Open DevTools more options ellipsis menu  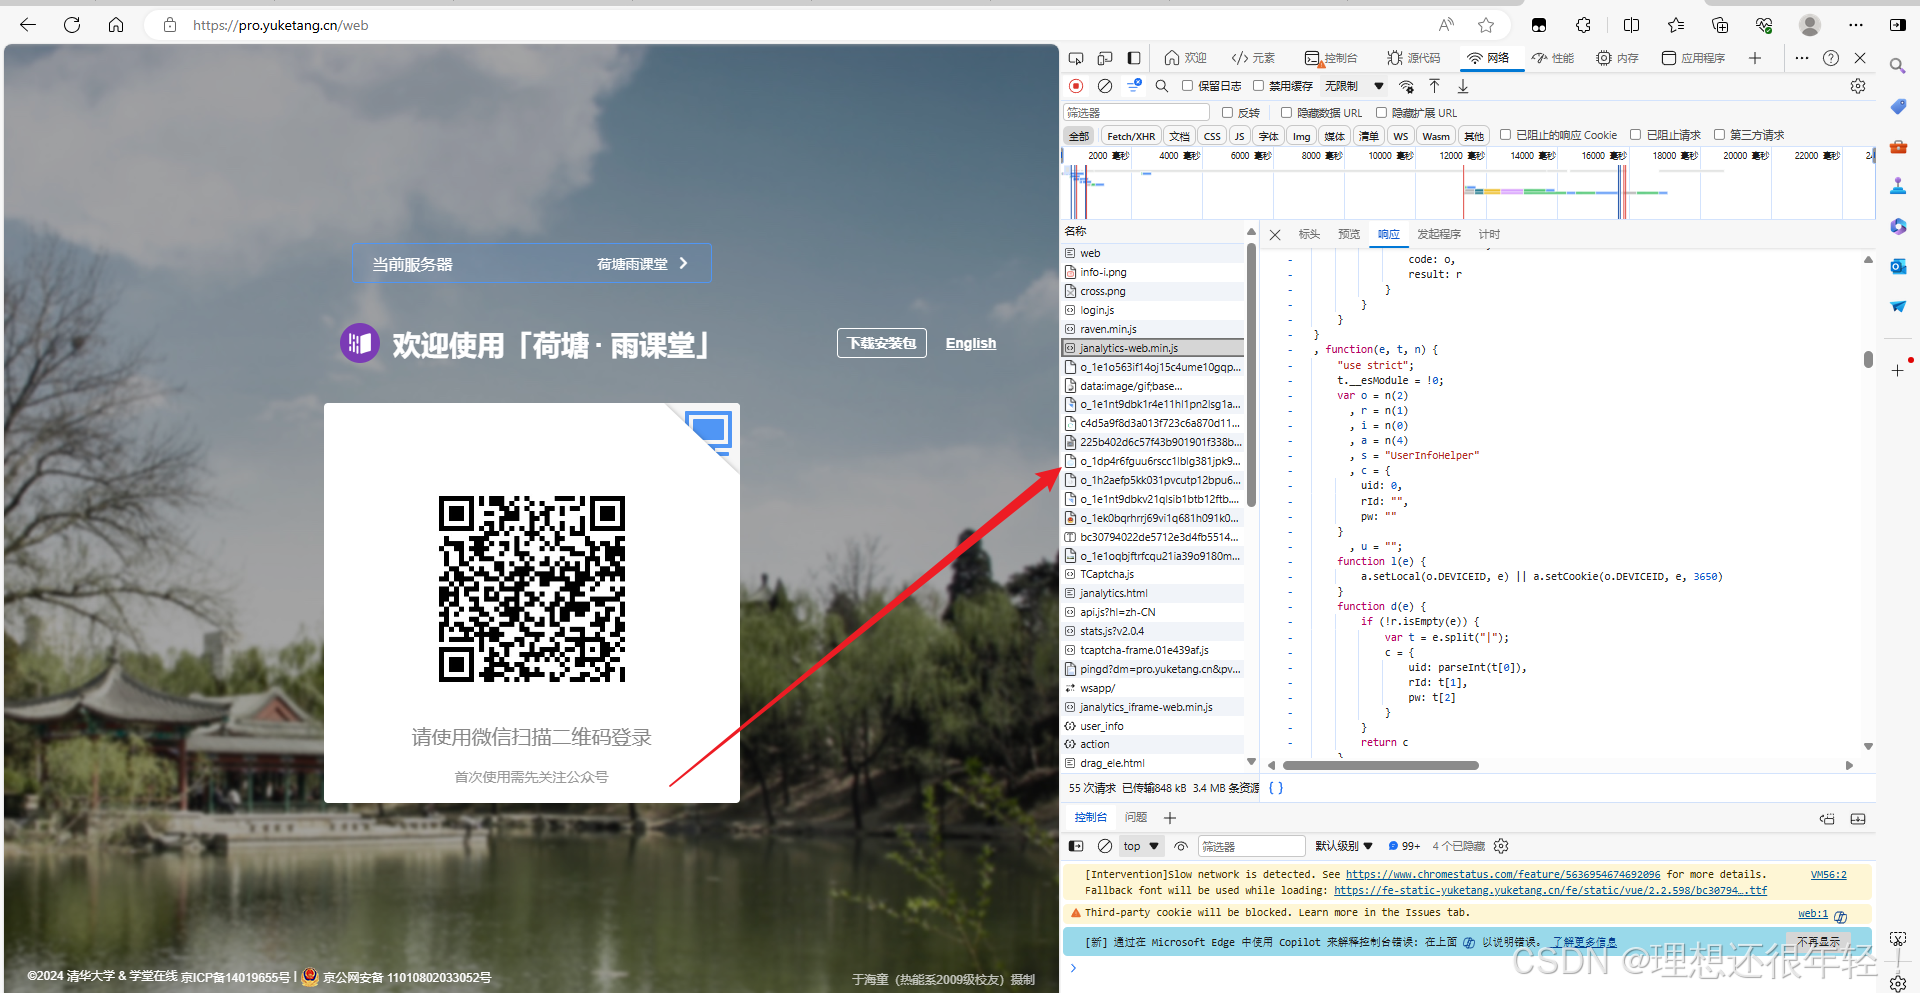tap(1802, 58)
